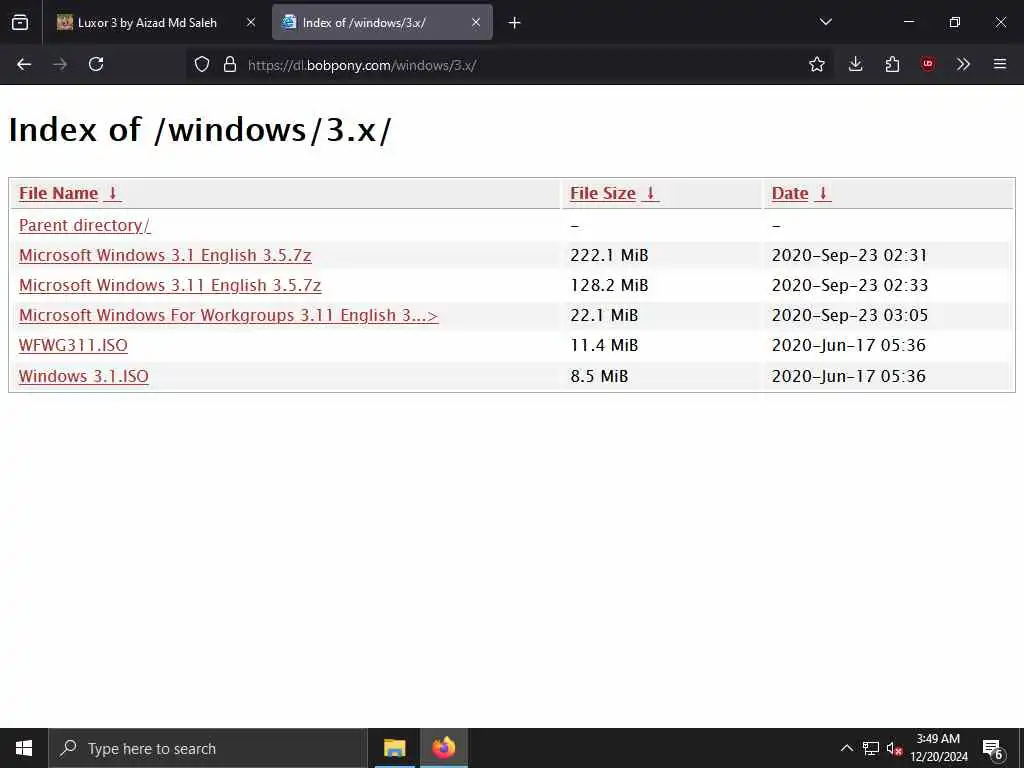The width and height of the screenshot is (1024, 768).
Task: Open the taskbar clock and date
Action: (938, 748)
